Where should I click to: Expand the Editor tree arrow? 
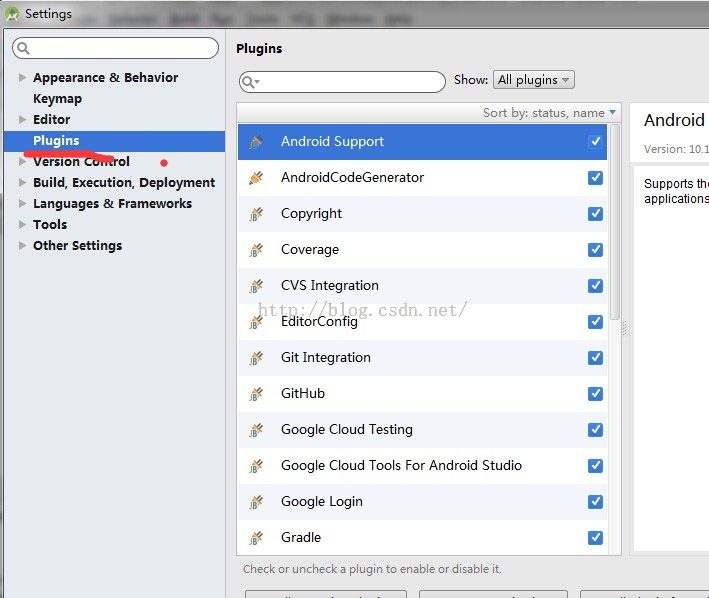click(x=22, y=119)
